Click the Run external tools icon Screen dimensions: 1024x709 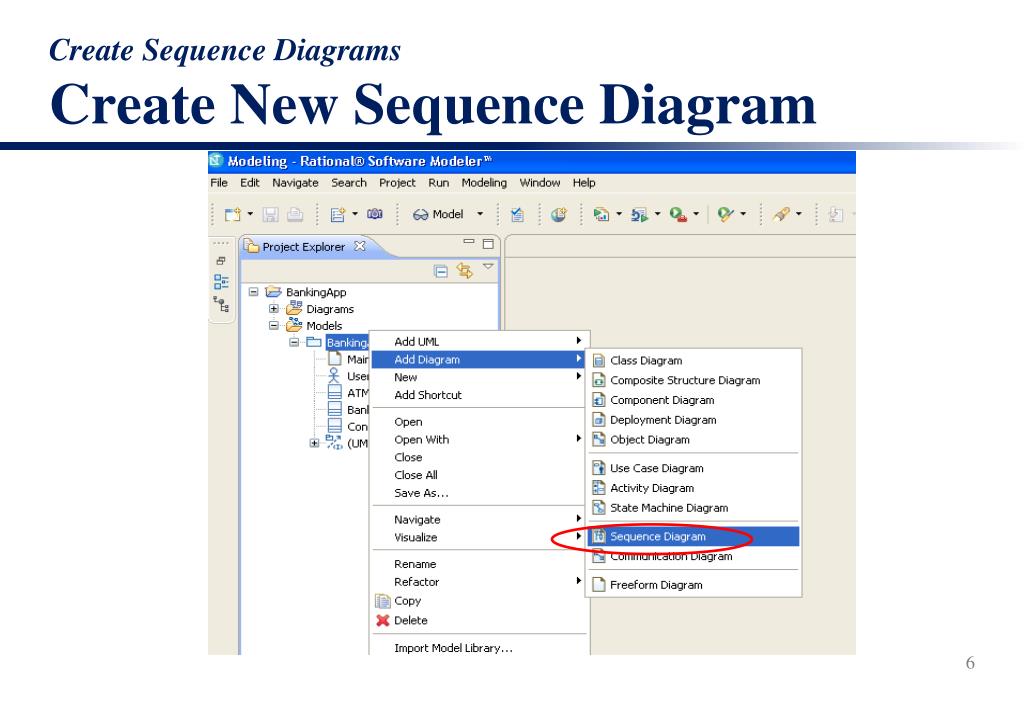click(679, 214)
